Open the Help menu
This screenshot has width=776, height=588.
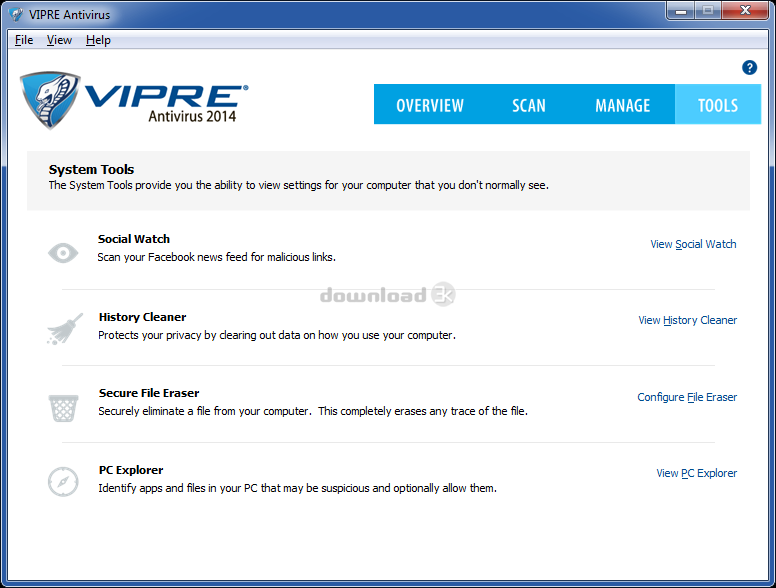pos(98,40)
